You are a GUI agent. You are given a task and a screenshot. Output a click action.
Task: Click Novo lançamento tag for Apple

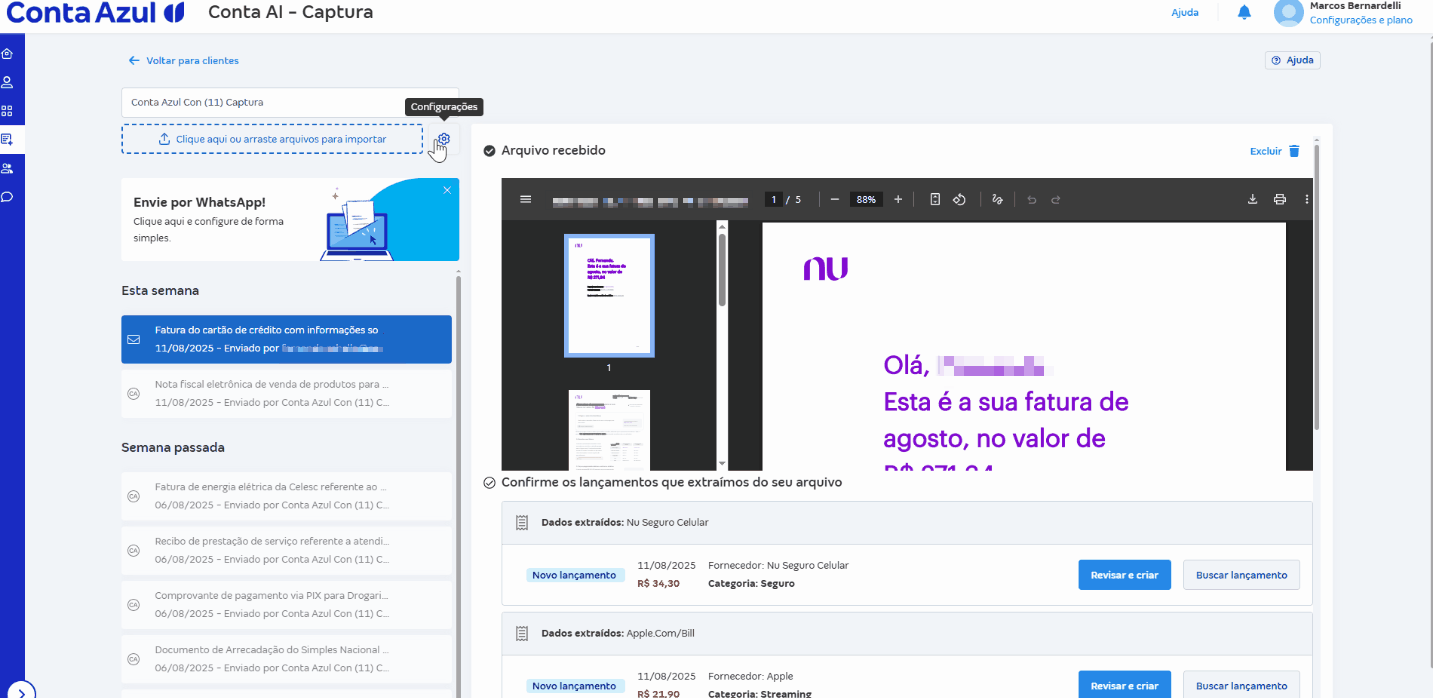click(x=575, y=686)
